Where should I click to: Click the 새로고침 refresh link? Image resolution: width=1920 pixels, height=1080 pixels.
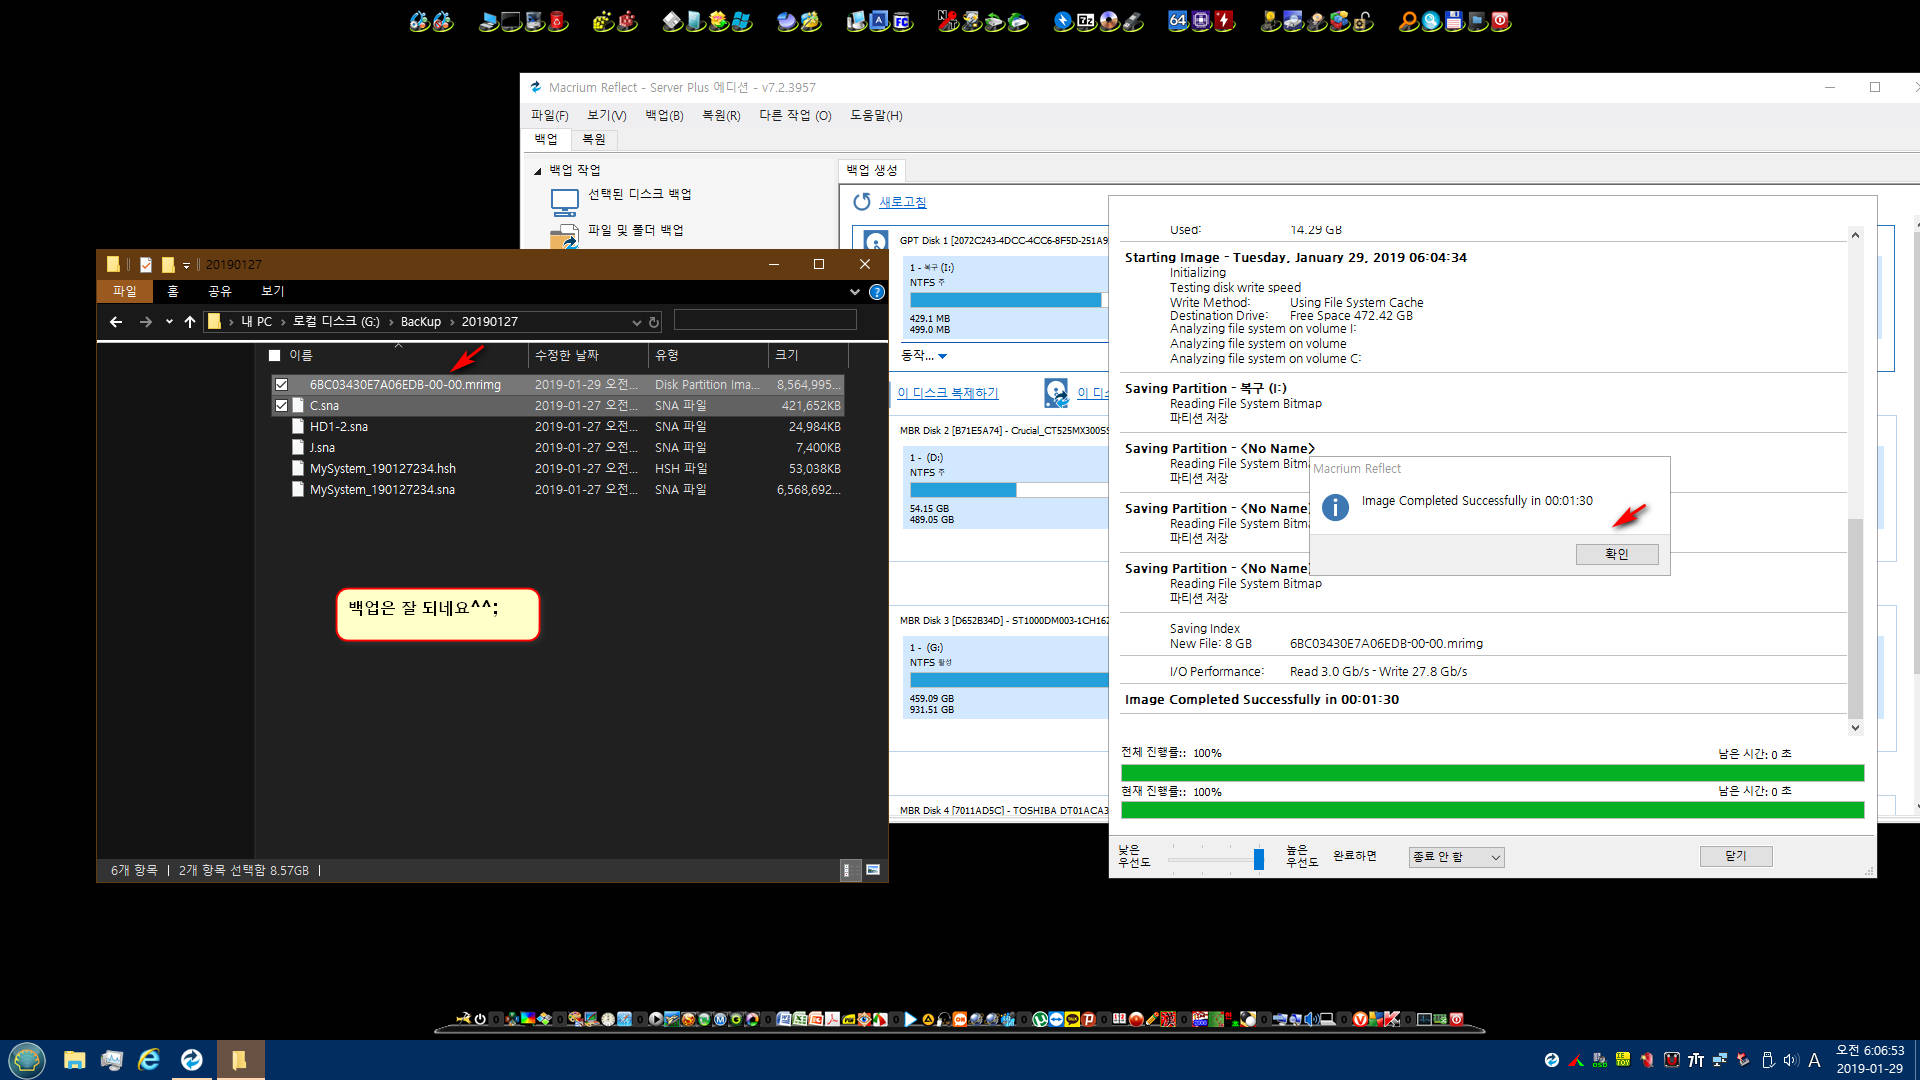(903, 202)
